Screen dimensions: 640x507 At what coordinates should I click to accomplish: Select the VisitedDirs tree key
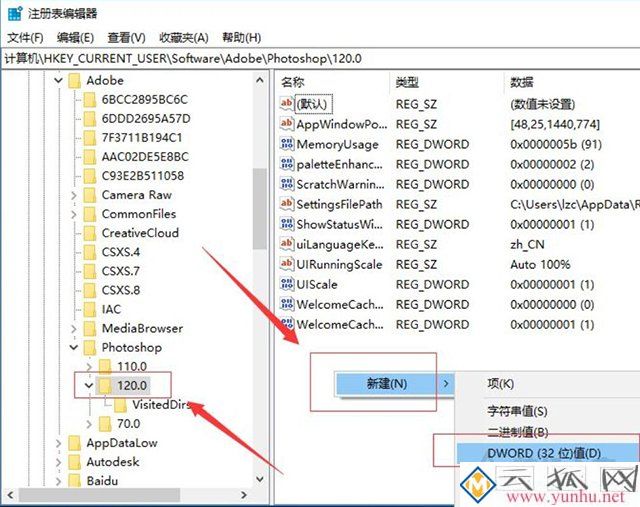tap(162, 405)
